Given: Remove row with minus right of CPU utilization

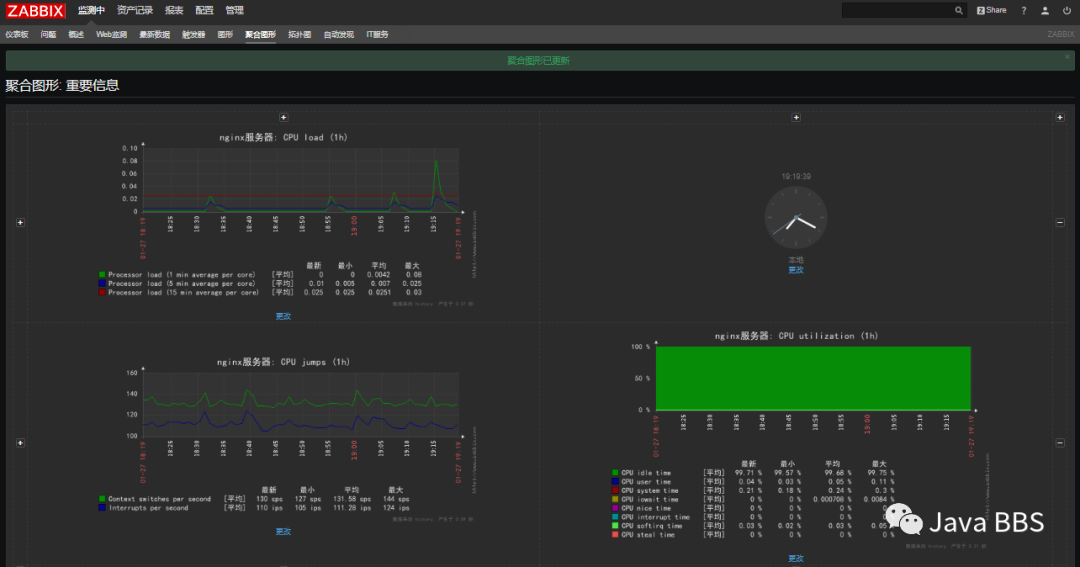Looking at the screenshot, I should pyautogui.click(x=1060, y=443).
